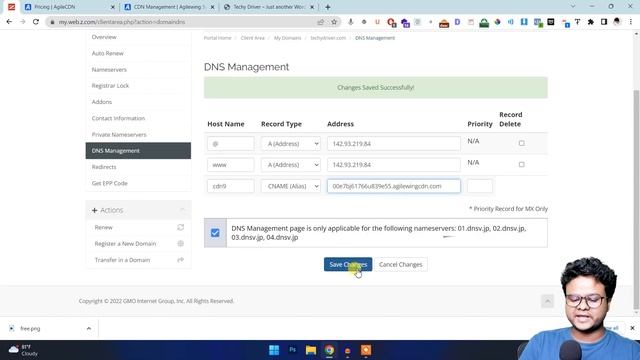Toggle the browser side panel icon

click(604, 22)
